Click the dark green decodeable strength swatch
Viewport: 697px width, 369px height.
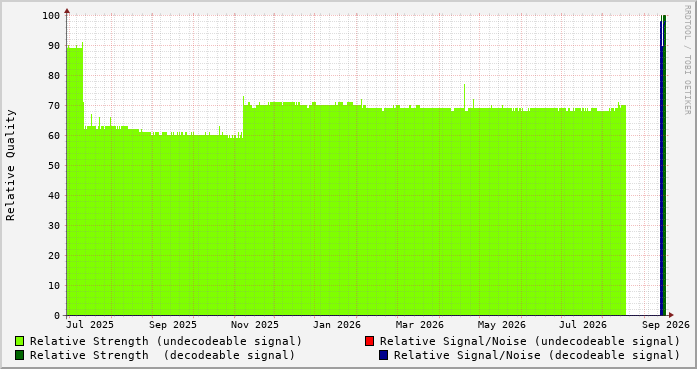[x=20, y=355]
